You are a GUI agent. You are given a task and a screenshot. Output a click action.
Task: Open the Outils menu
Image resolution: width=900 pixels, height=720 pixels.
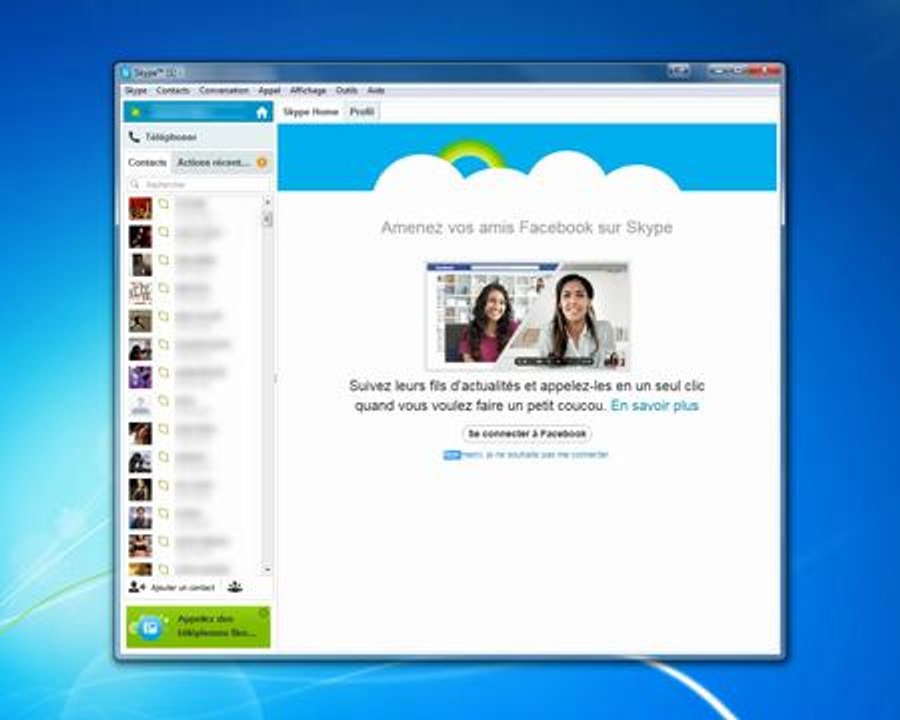click(347, 91)
